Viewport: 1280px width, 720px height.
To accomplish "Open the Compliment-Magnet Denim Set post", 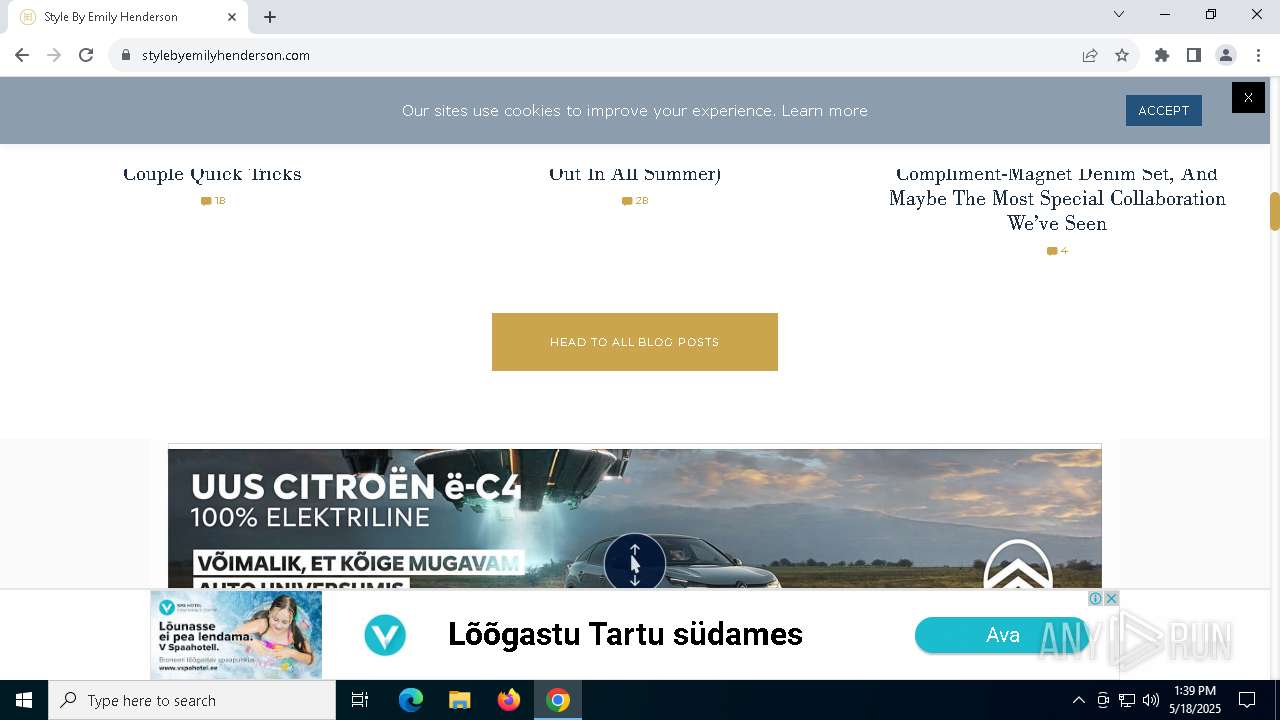I will pyautogui.click(x=1057, y=199).
